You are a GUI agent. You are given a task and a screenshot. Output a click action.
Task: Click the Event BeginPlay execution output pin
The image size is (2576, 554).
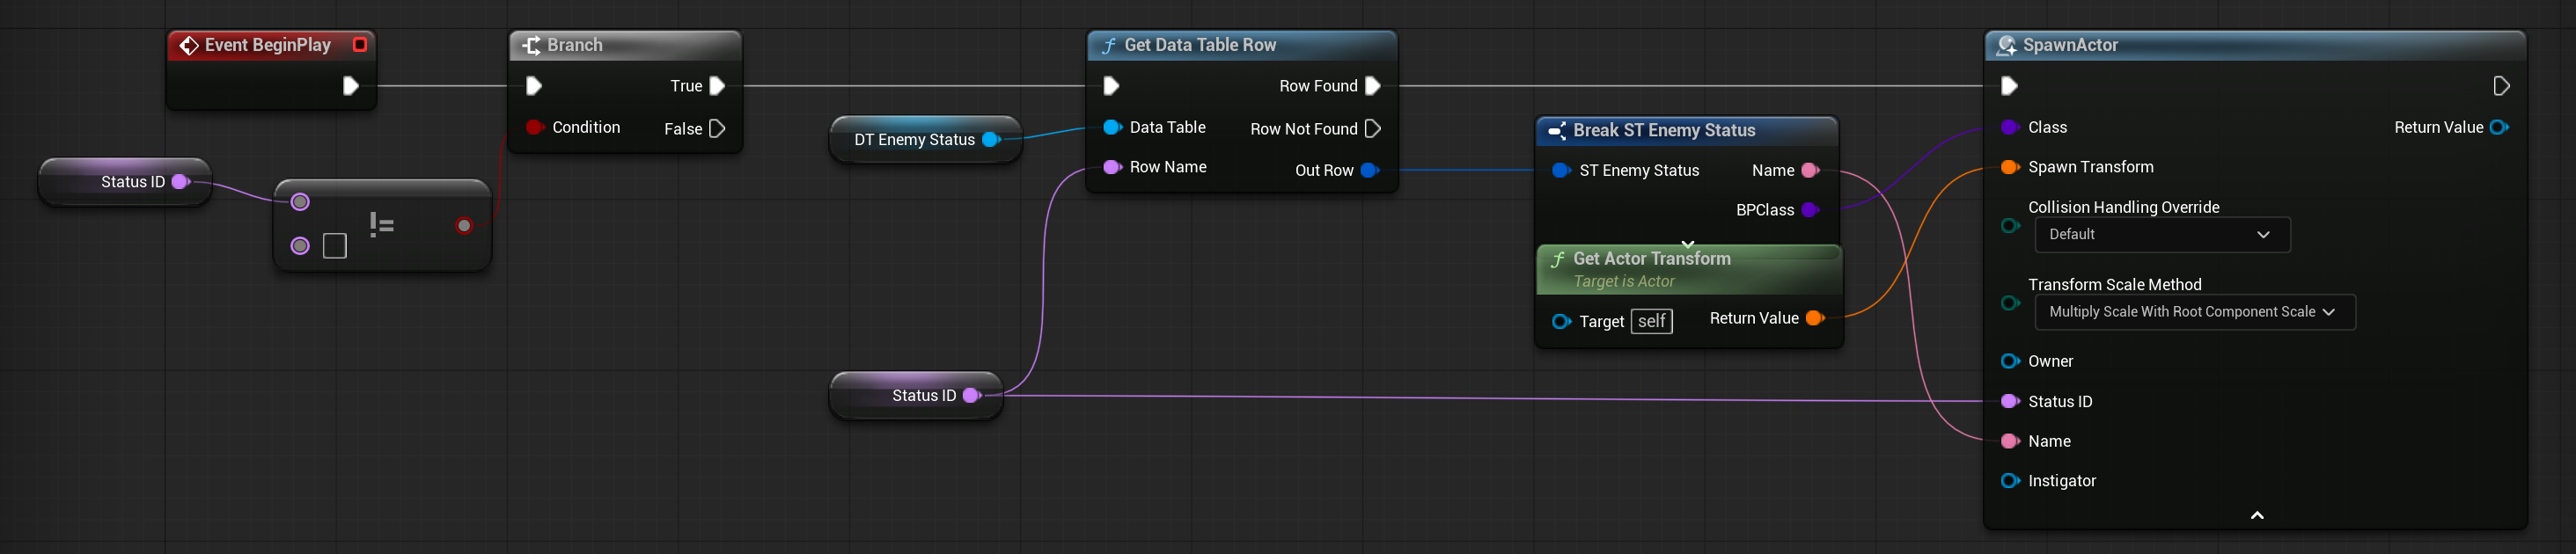350,86
